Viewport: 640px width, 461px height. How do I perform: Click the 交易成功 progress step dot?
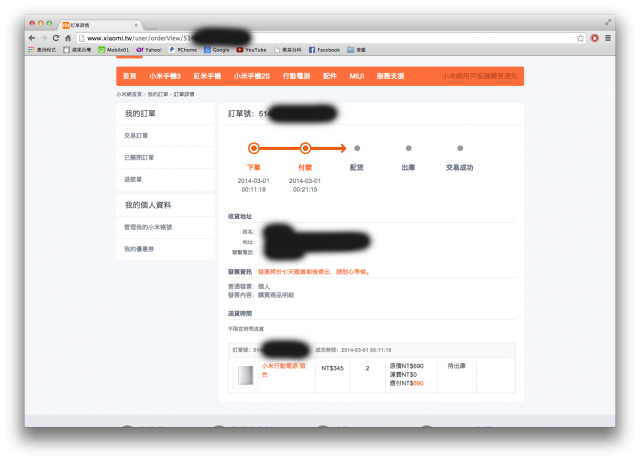[x=460, y=148]
